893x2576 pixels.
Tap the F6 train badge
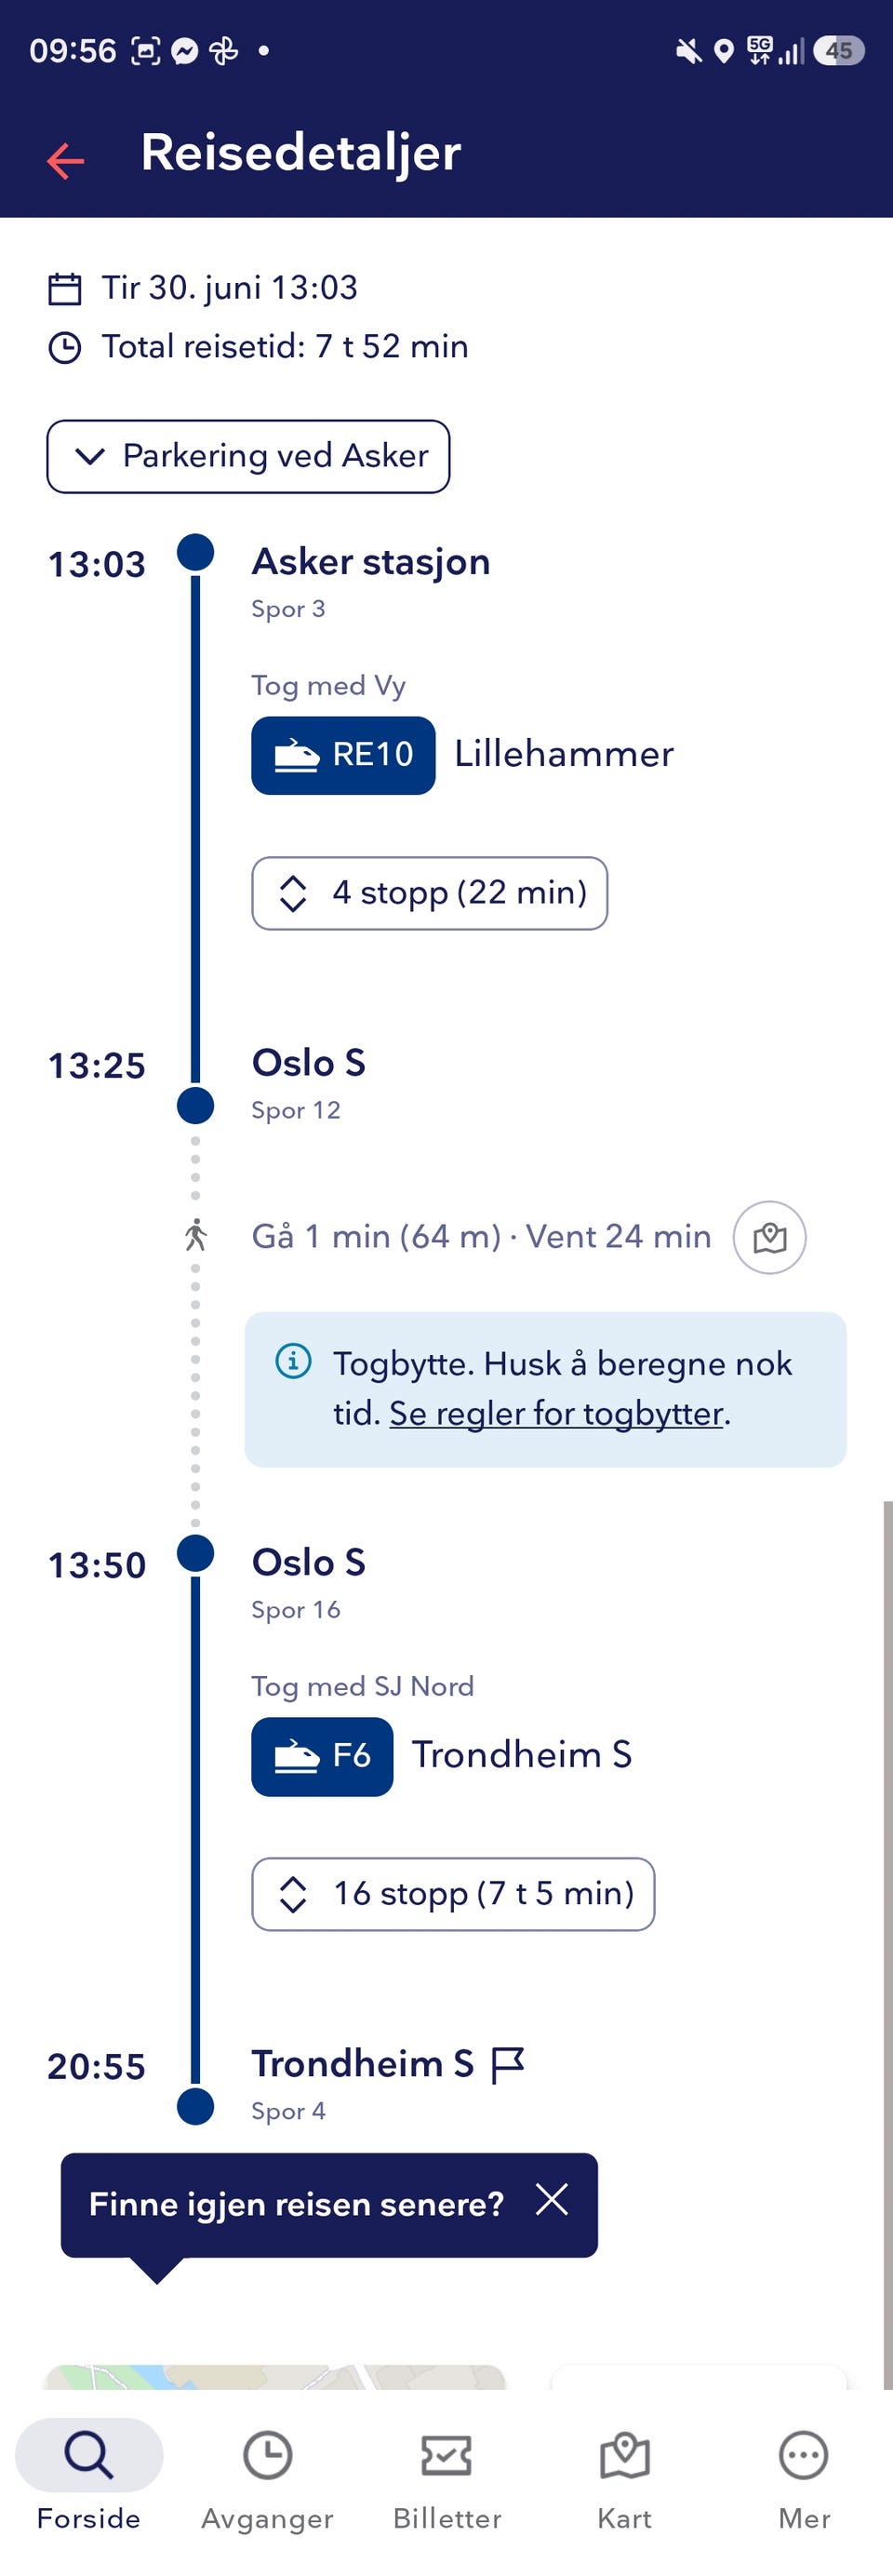pos(322,1756)
